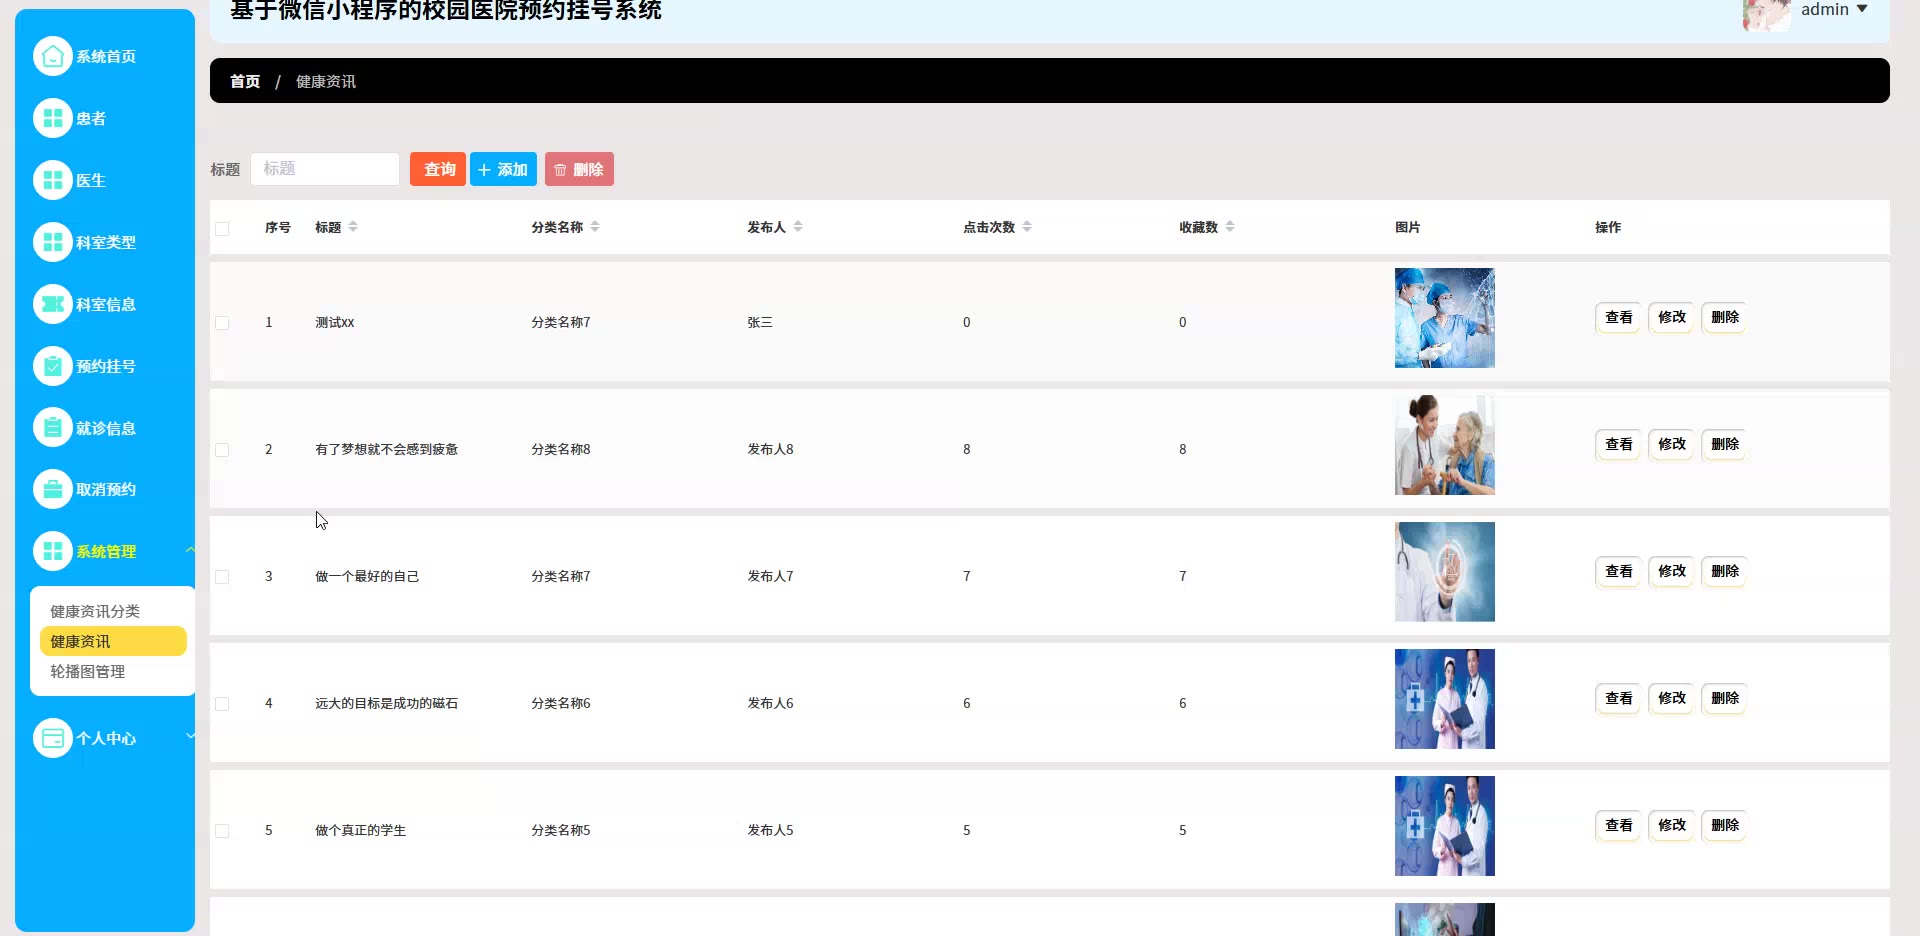Screen dimensions: 1920x936
Task: Click the 查询 search button
Action: [x=438, y=169]
